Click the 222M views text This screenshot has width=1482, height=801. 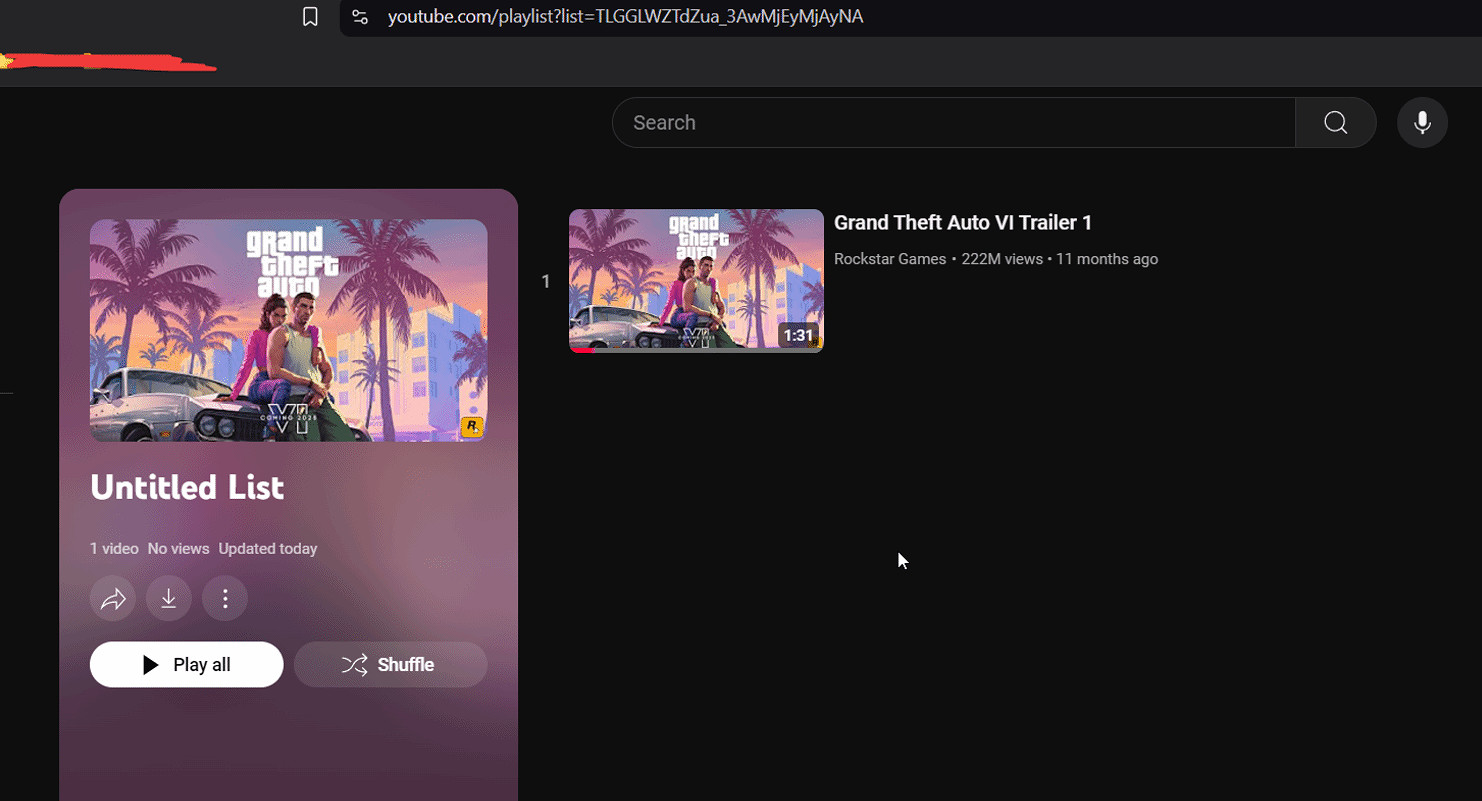pyautogui.click(x=1002, y=259)
